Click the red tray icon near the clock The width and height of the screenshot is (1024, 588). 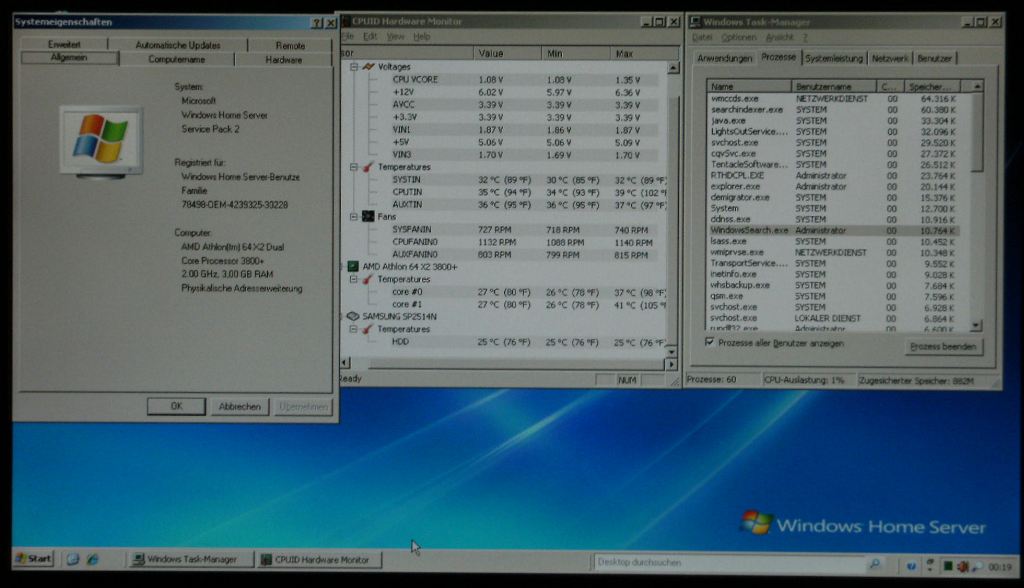[963, 566]
